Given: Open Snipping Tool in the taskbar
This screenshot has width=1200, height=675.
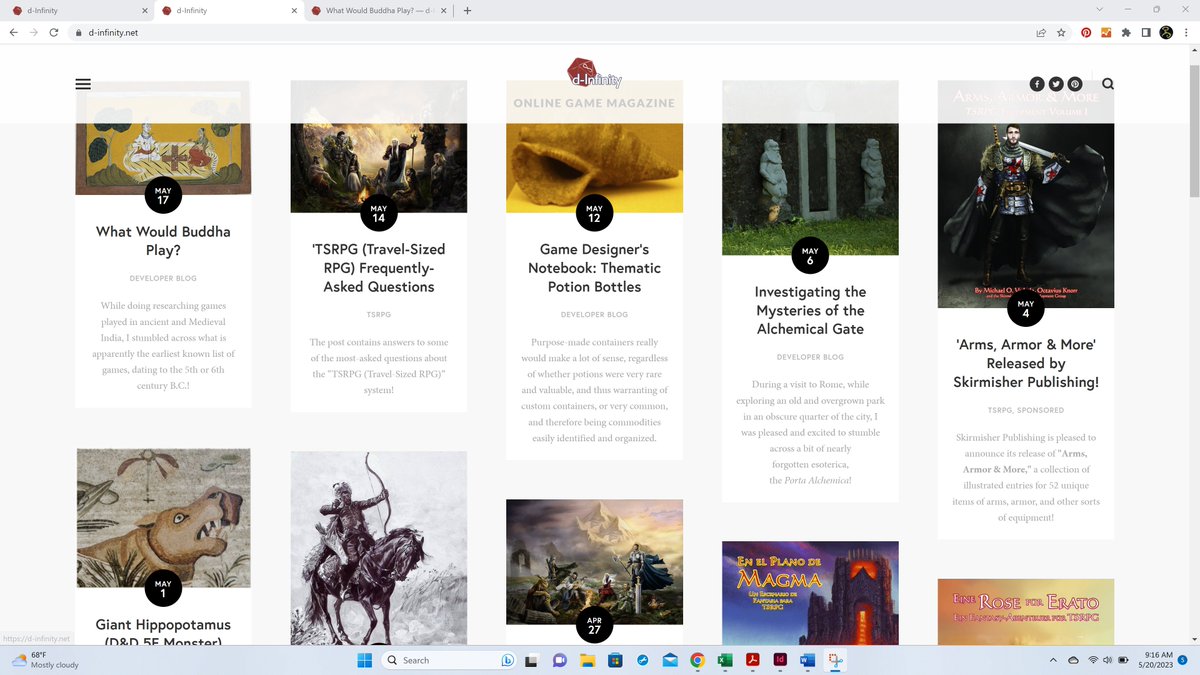Looking at the screenshot, I should coord(835,660).
